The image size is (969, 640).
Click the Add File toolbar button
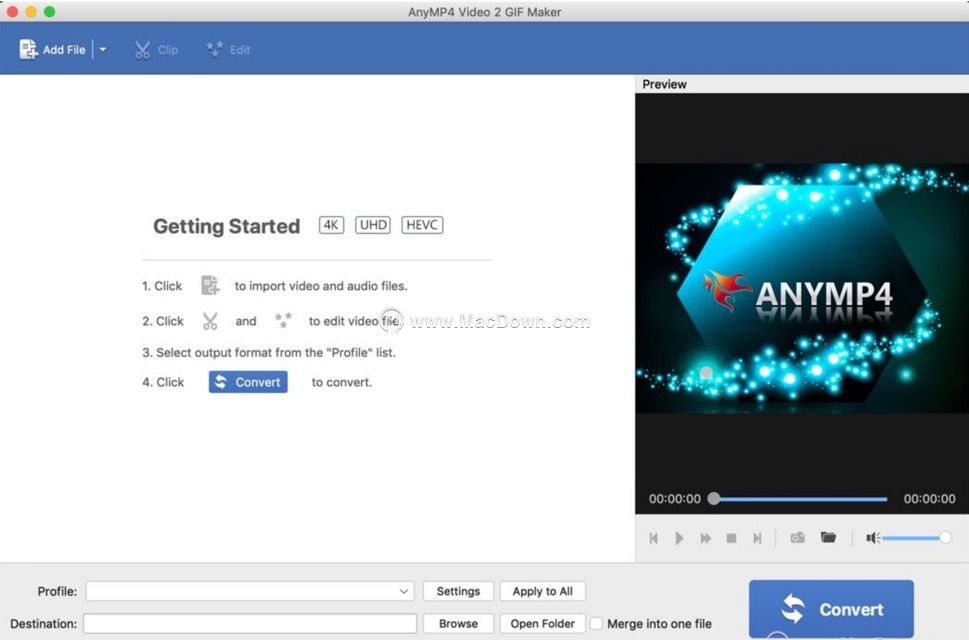click(x=53, y=49)
